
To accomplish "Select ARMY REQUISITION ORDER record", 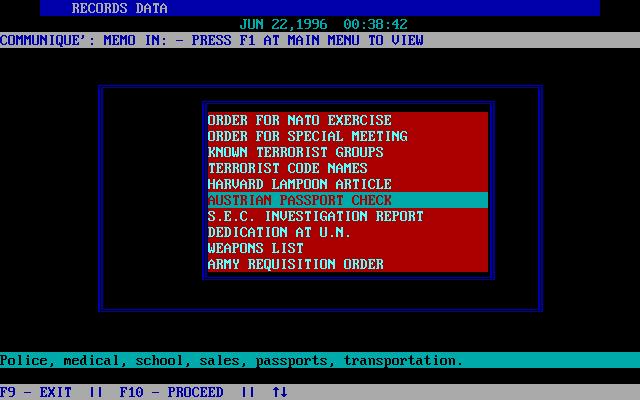I will click(x=348, y=264).
